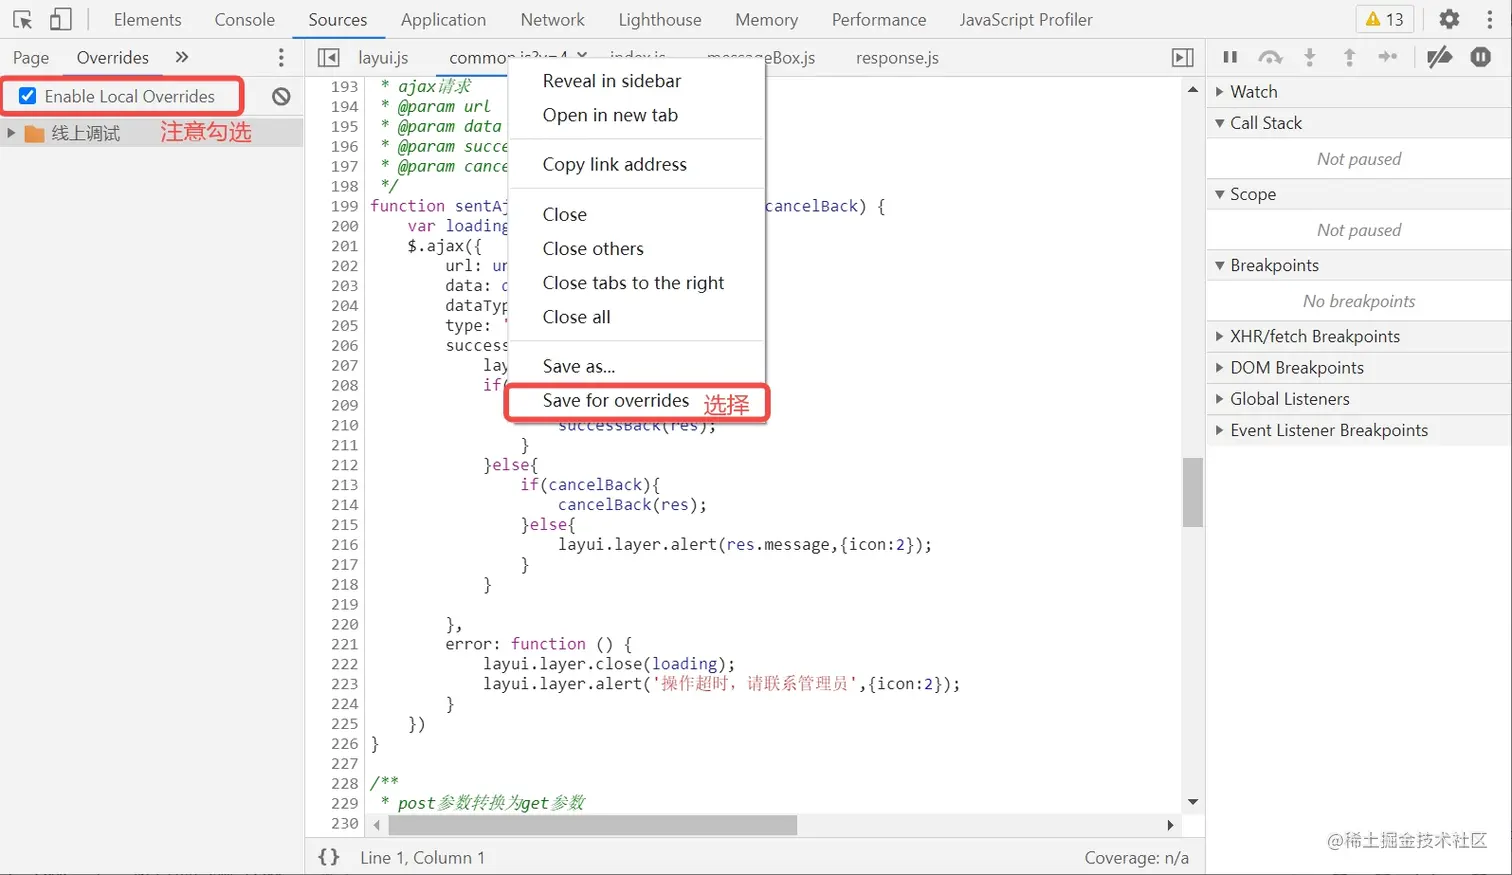Screen dimensions: 1512x875
Task: Hide the navigator panel icon
Action: (x=328, y=57)
